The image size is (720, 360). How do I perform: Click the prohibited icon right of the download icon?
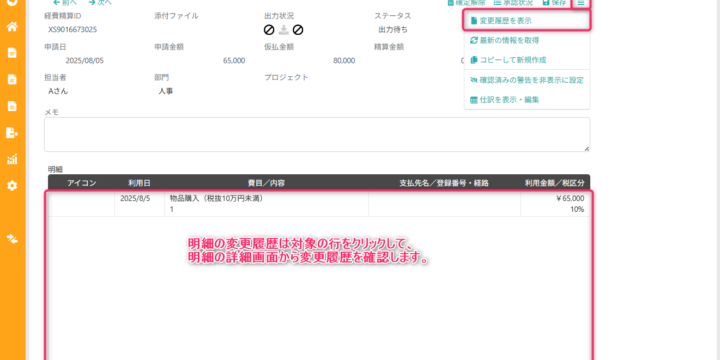[298, 30]
